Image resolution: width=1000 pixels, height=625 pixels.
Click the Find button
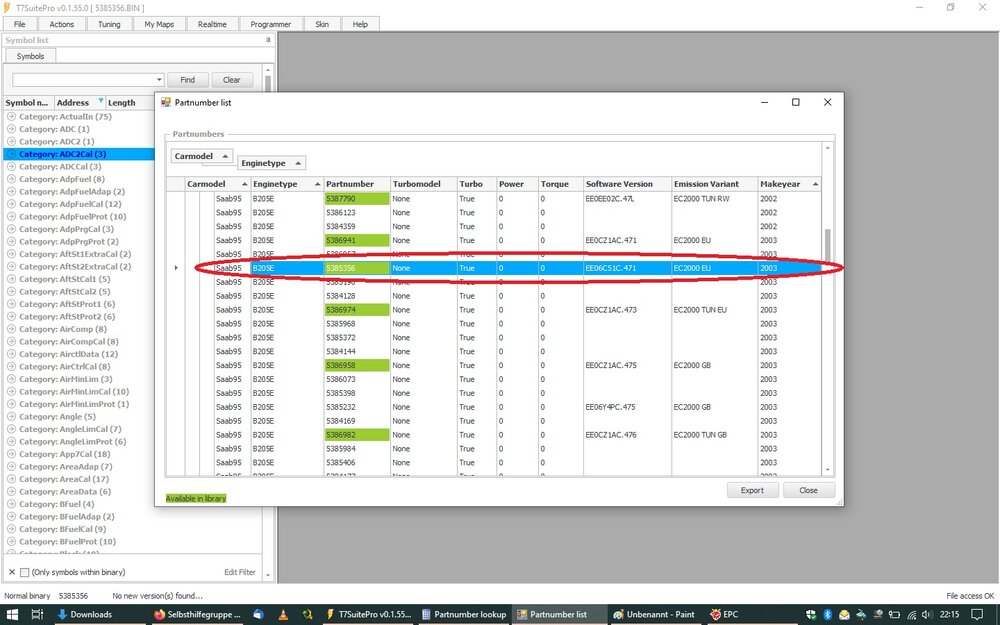click(x=188, y=80)
